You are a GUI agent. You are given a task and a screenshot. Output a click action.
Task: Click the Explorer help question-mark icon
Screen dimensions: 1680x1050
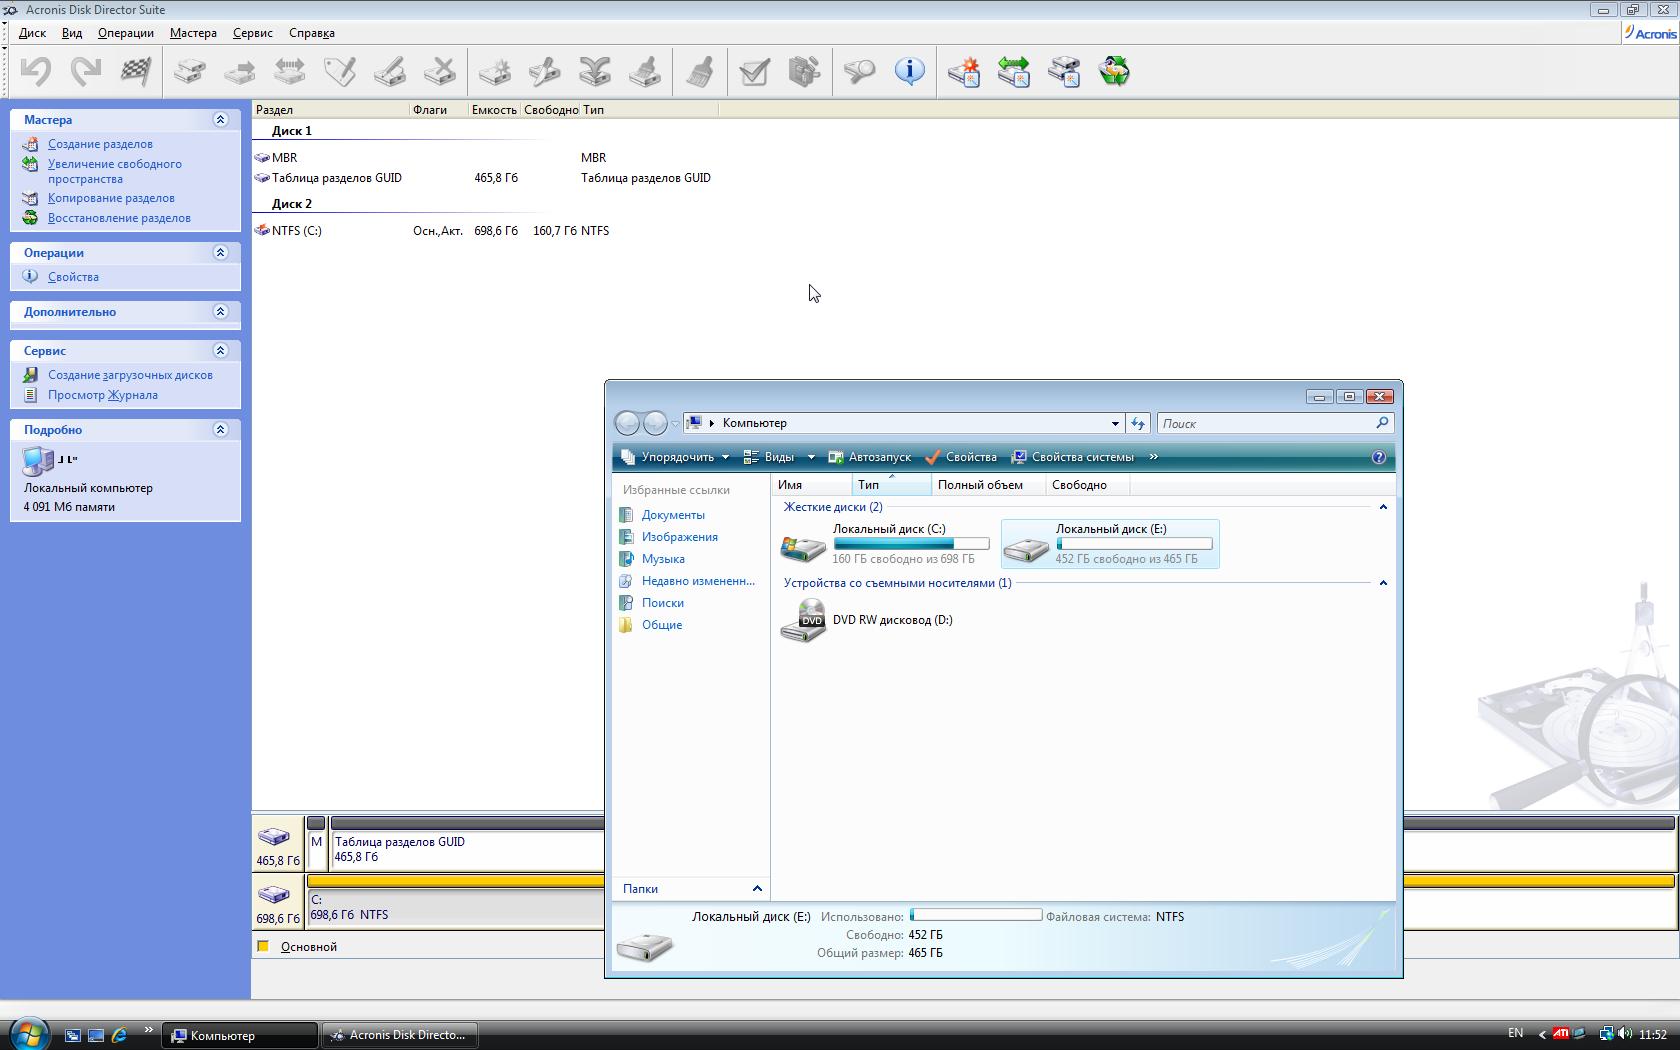click(x=1379, y=457)
